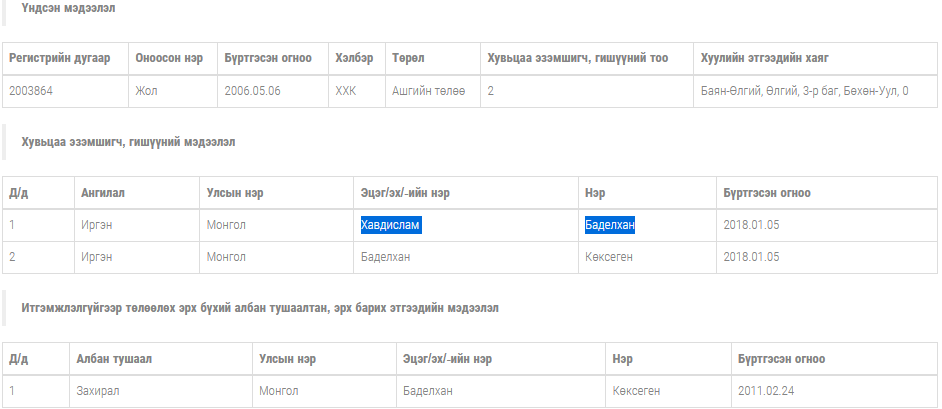Select the registration date 2006.05.06

coord(252,91)
